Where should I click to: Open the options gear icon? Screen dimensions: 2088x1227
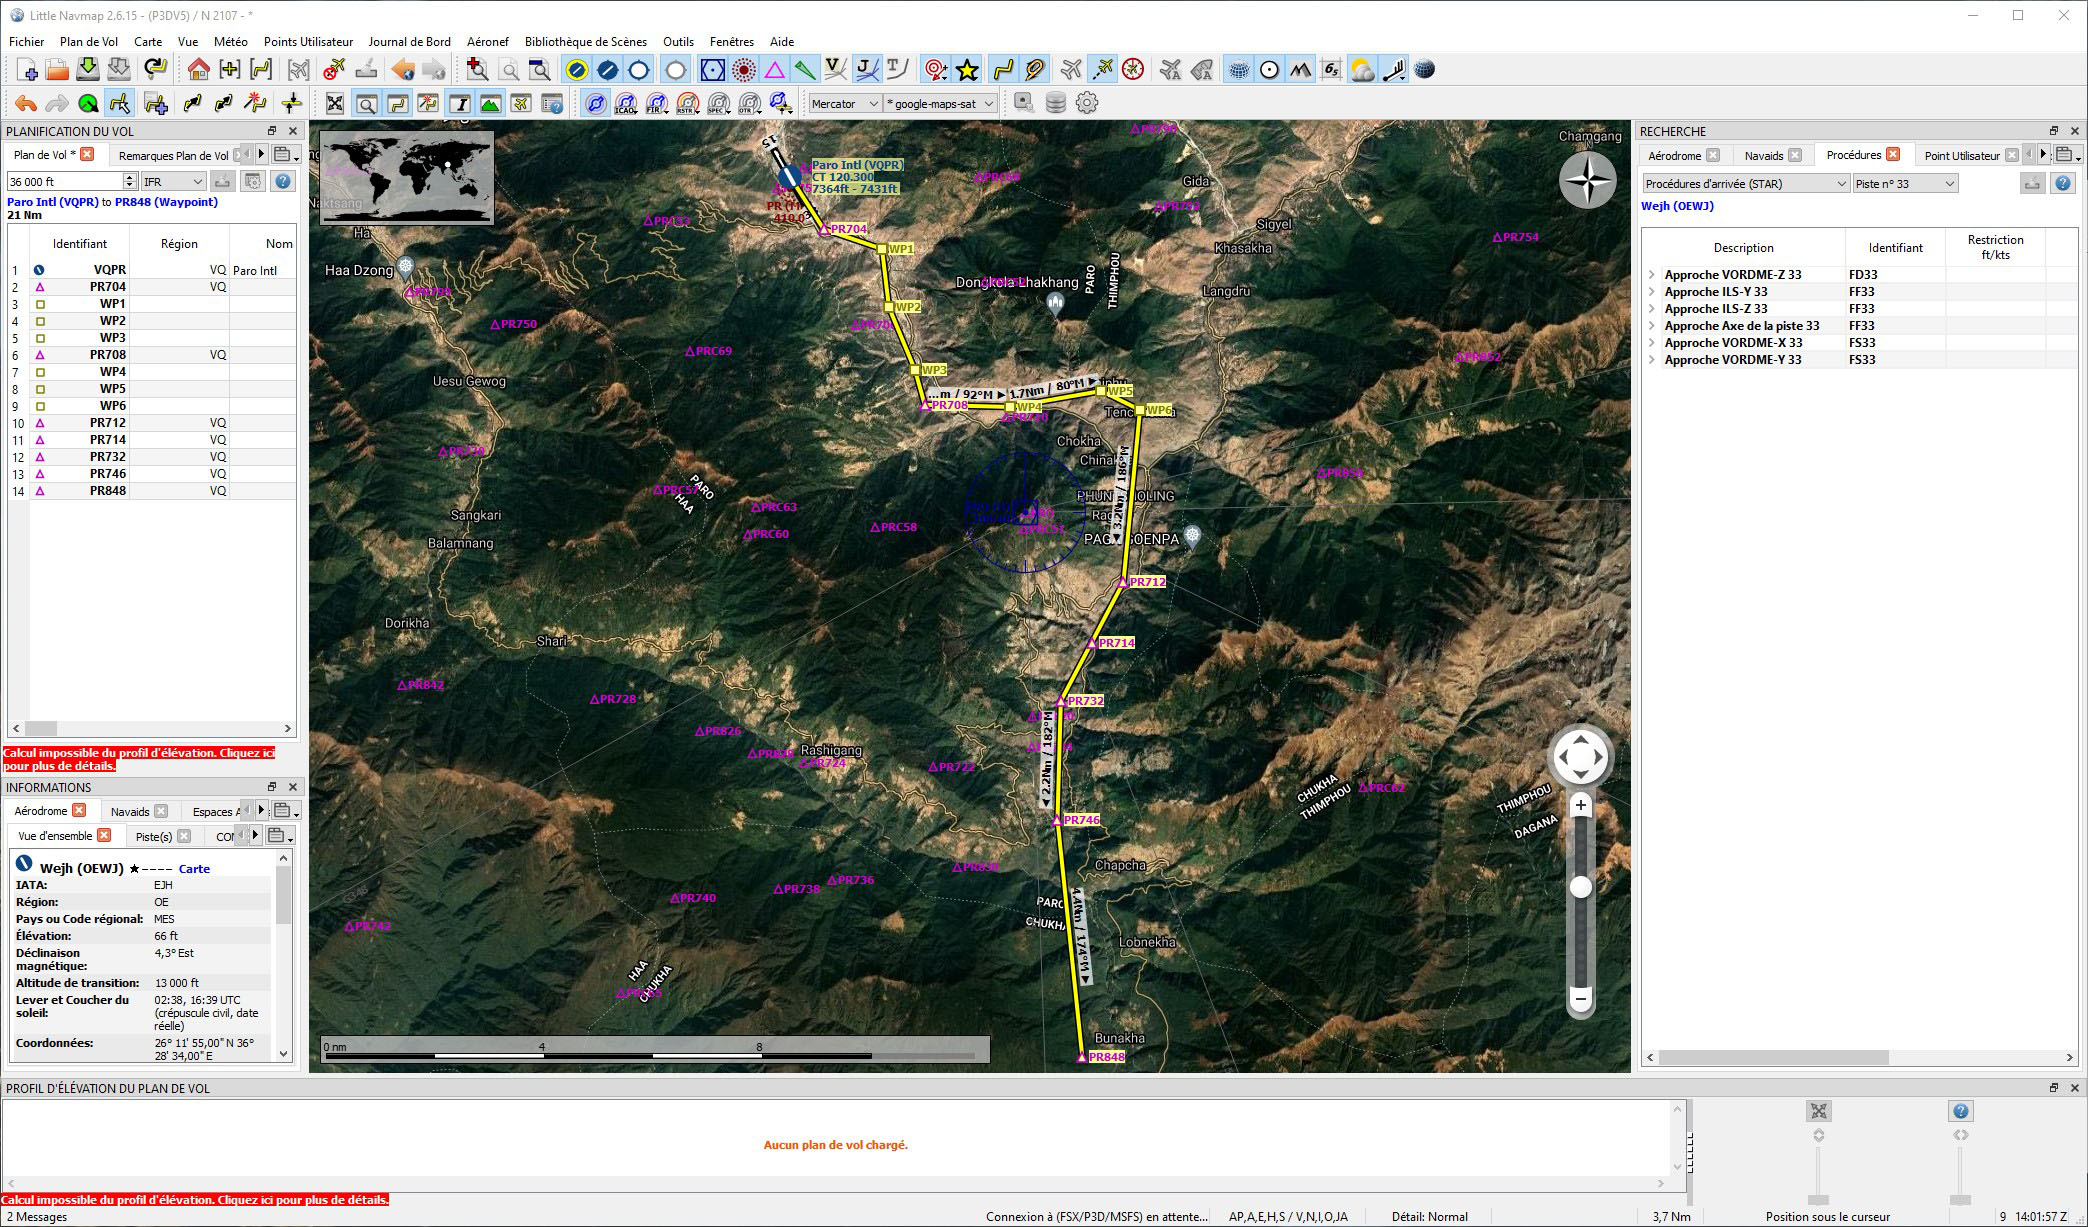[1087, 103]
